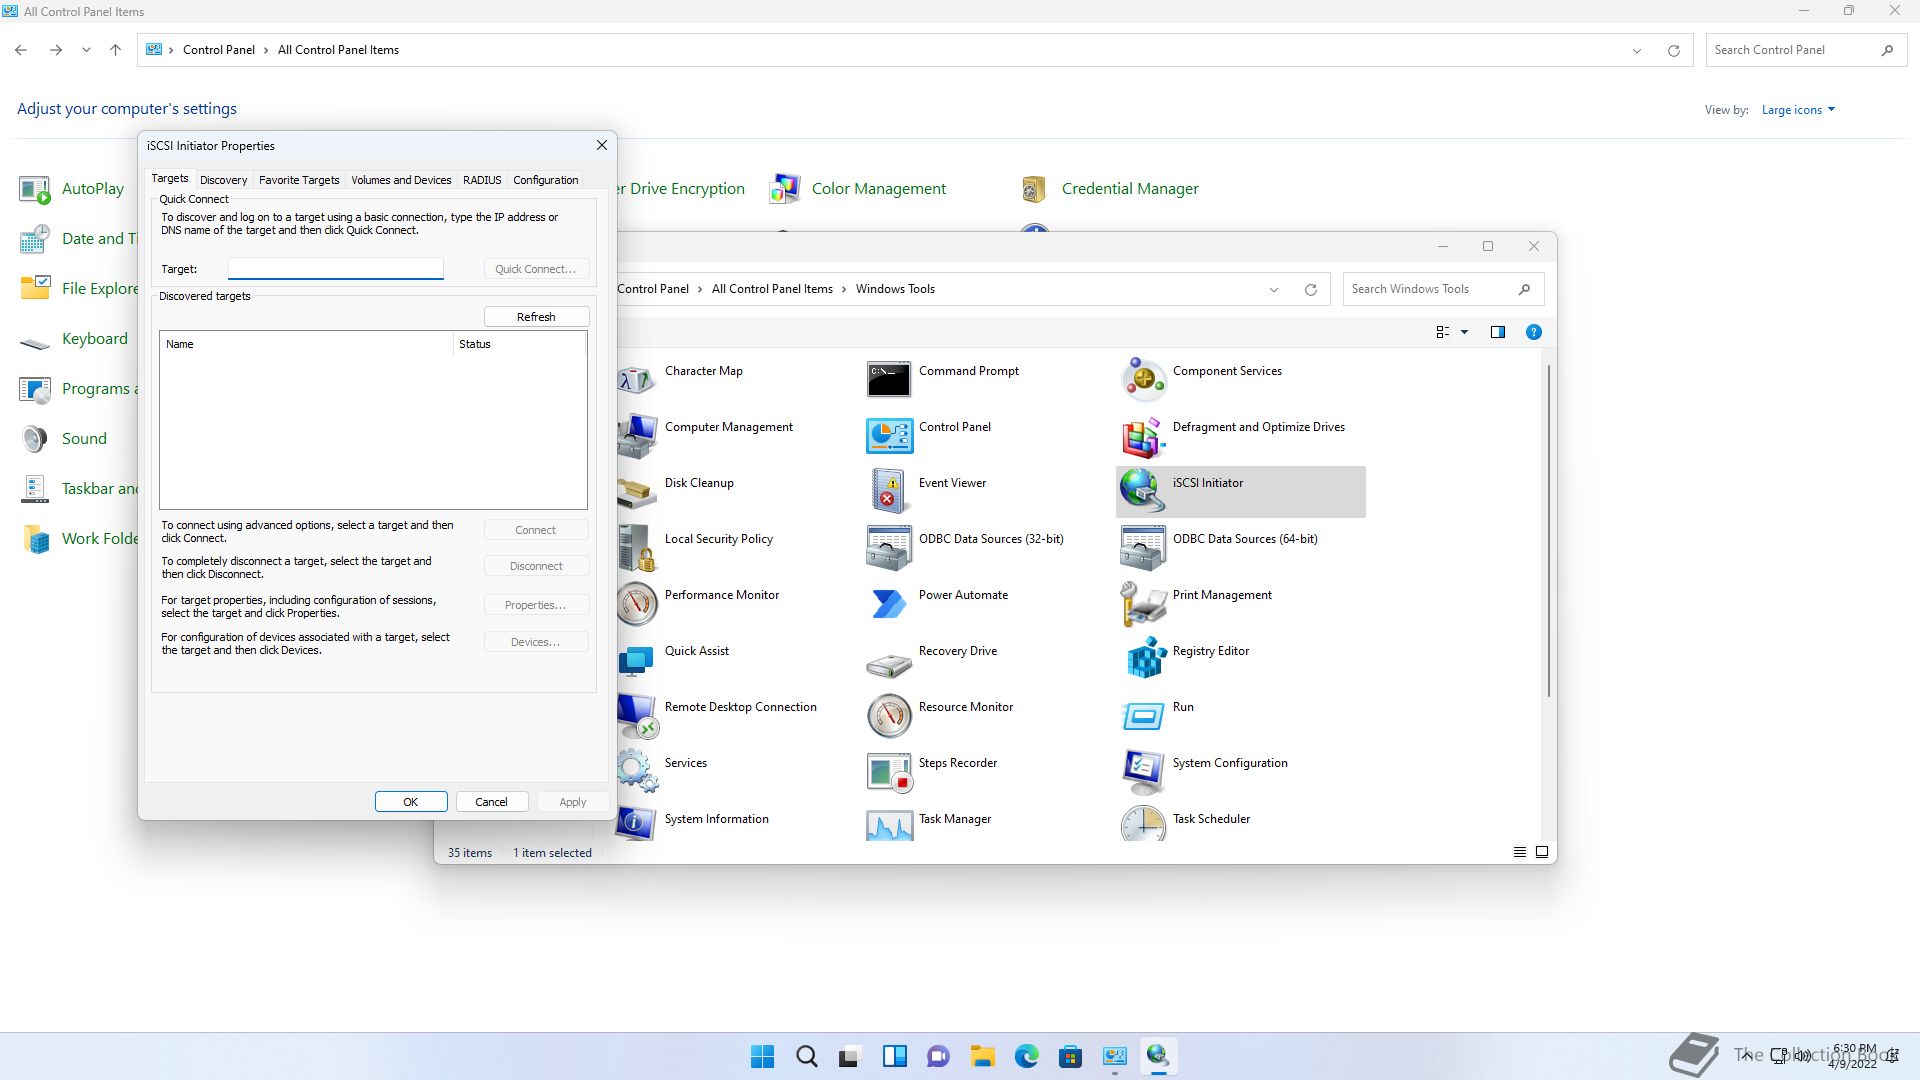Click Cancel in iSCSI Initiator Properties
Image resolution: width=1920 pixels, height=1080 pixels.
coord(491,802)
